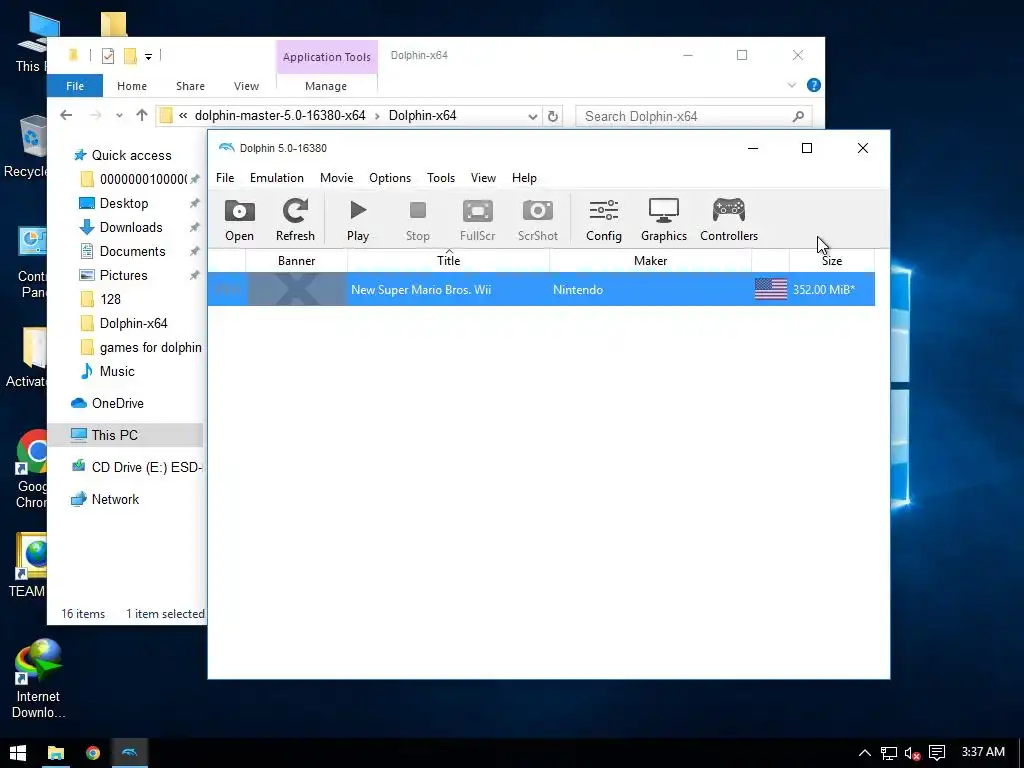This screenshot has width=1024, height=768.
Task: Go up one folder level in Explorer
Action: point(142,116)
